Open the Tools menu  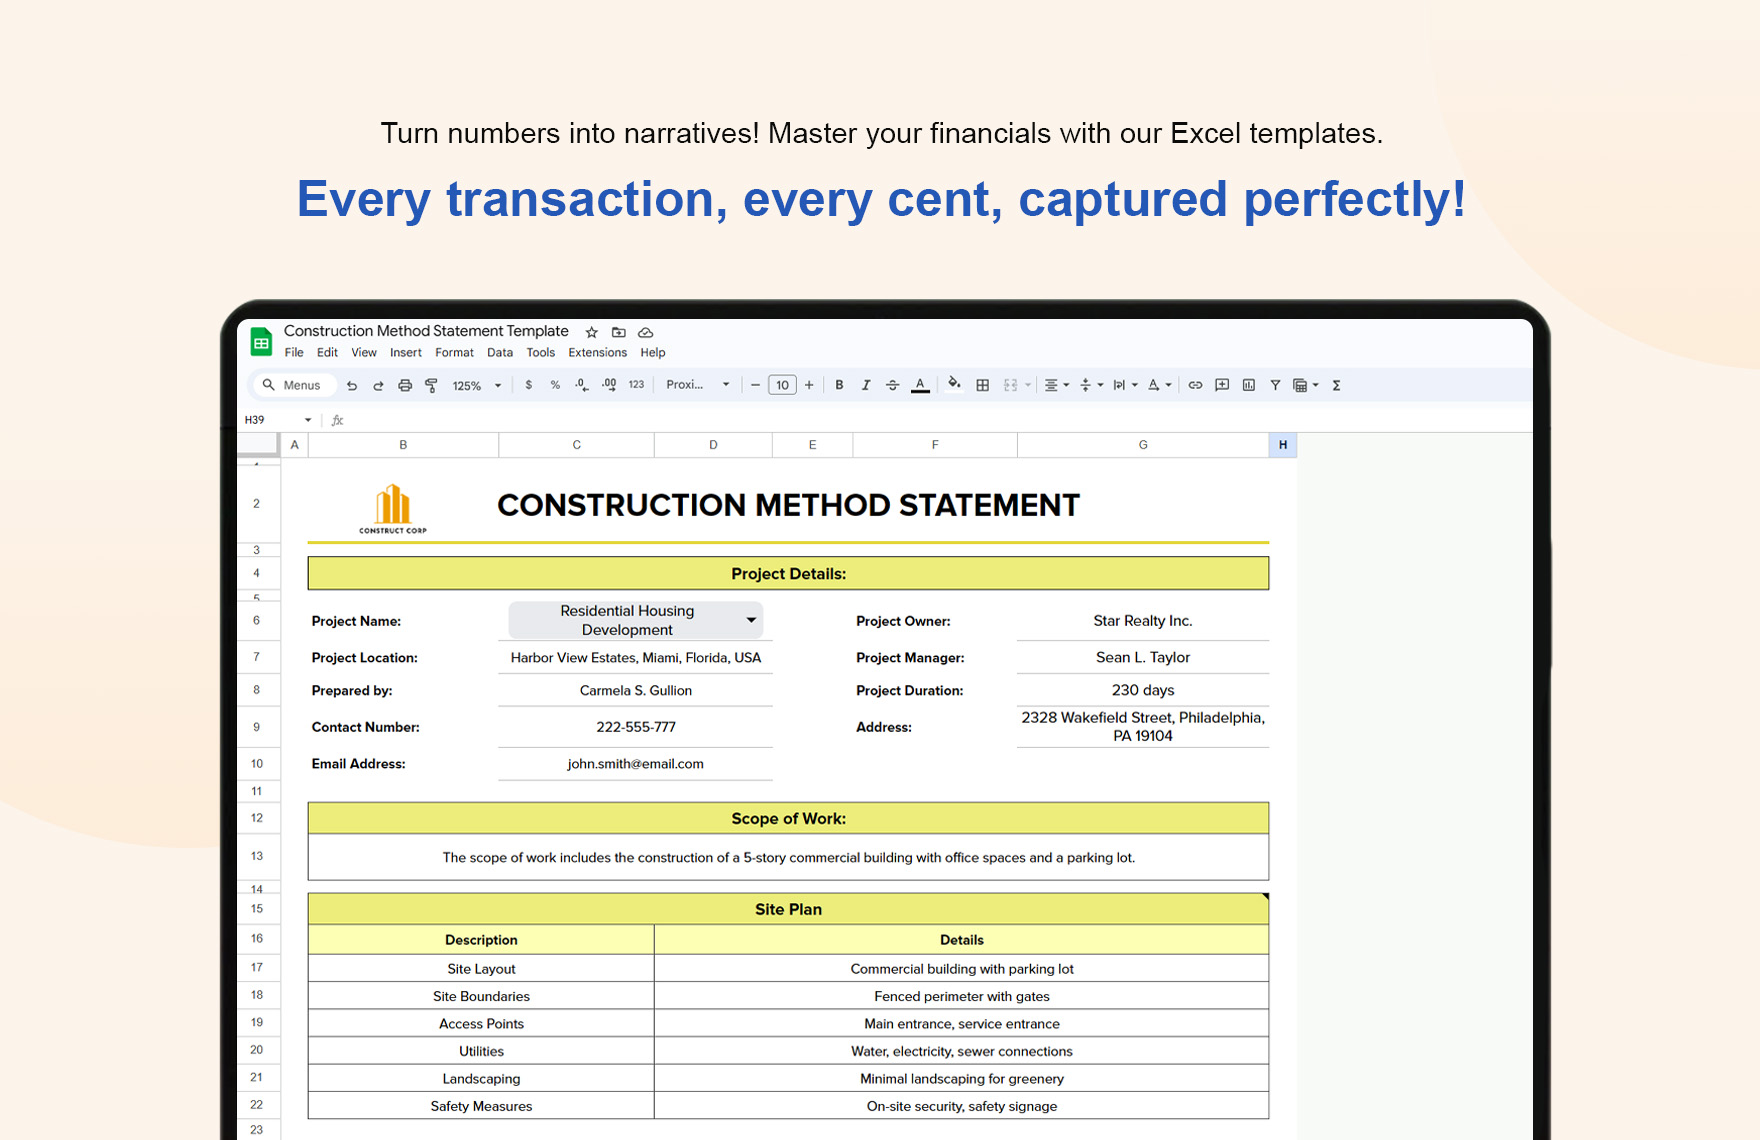click(x=541, y=353)
